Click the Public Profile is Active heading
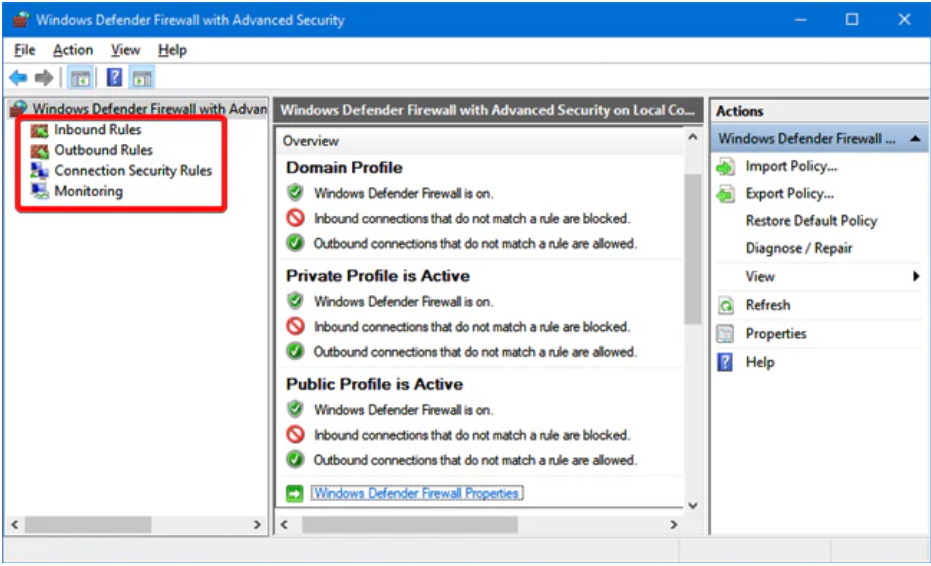 point(374,384)
